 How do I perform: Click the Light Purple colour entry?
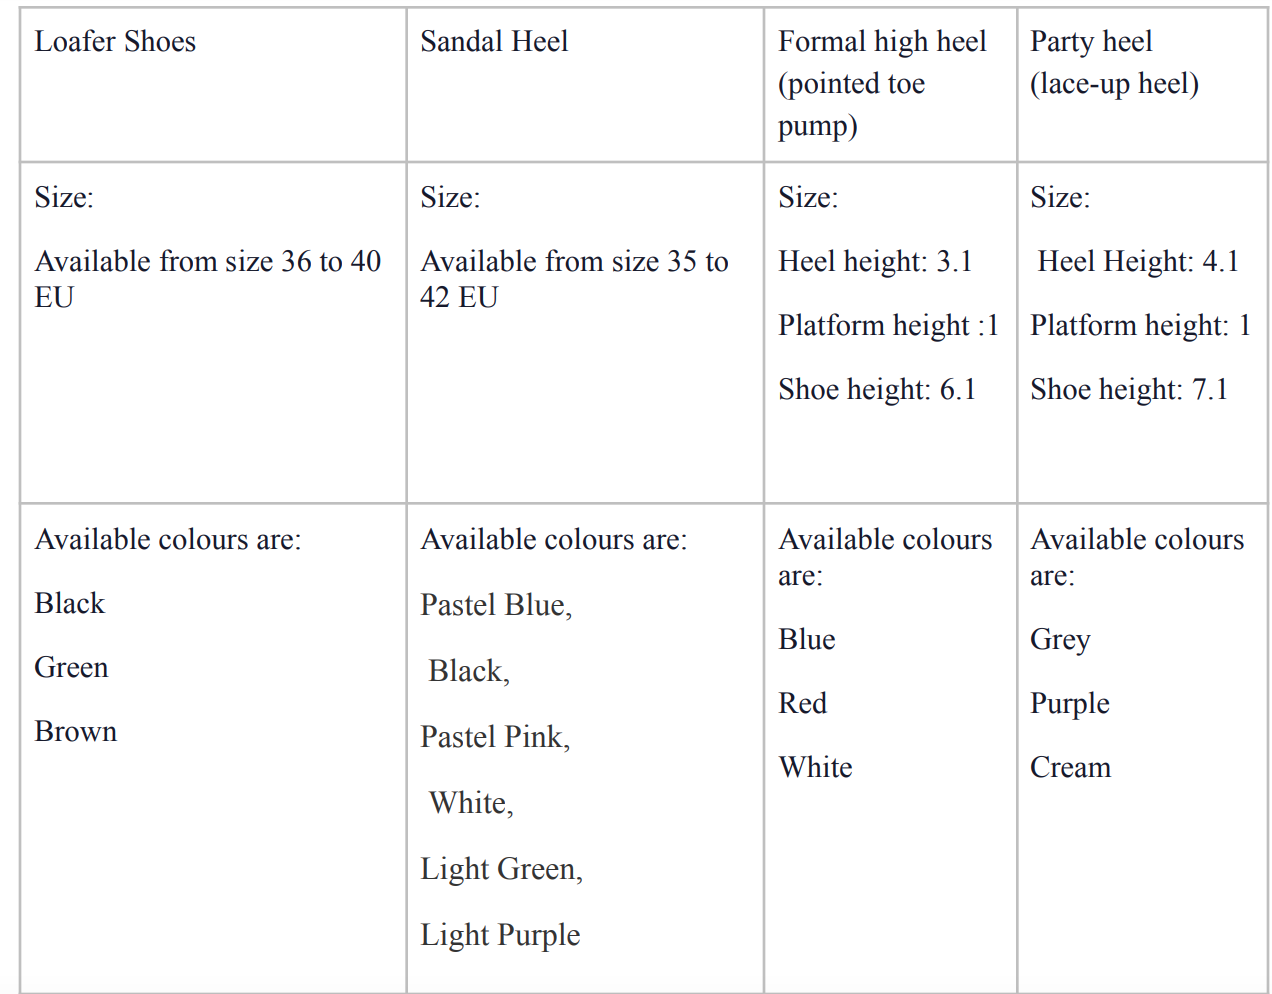click(x=500, y=936)
